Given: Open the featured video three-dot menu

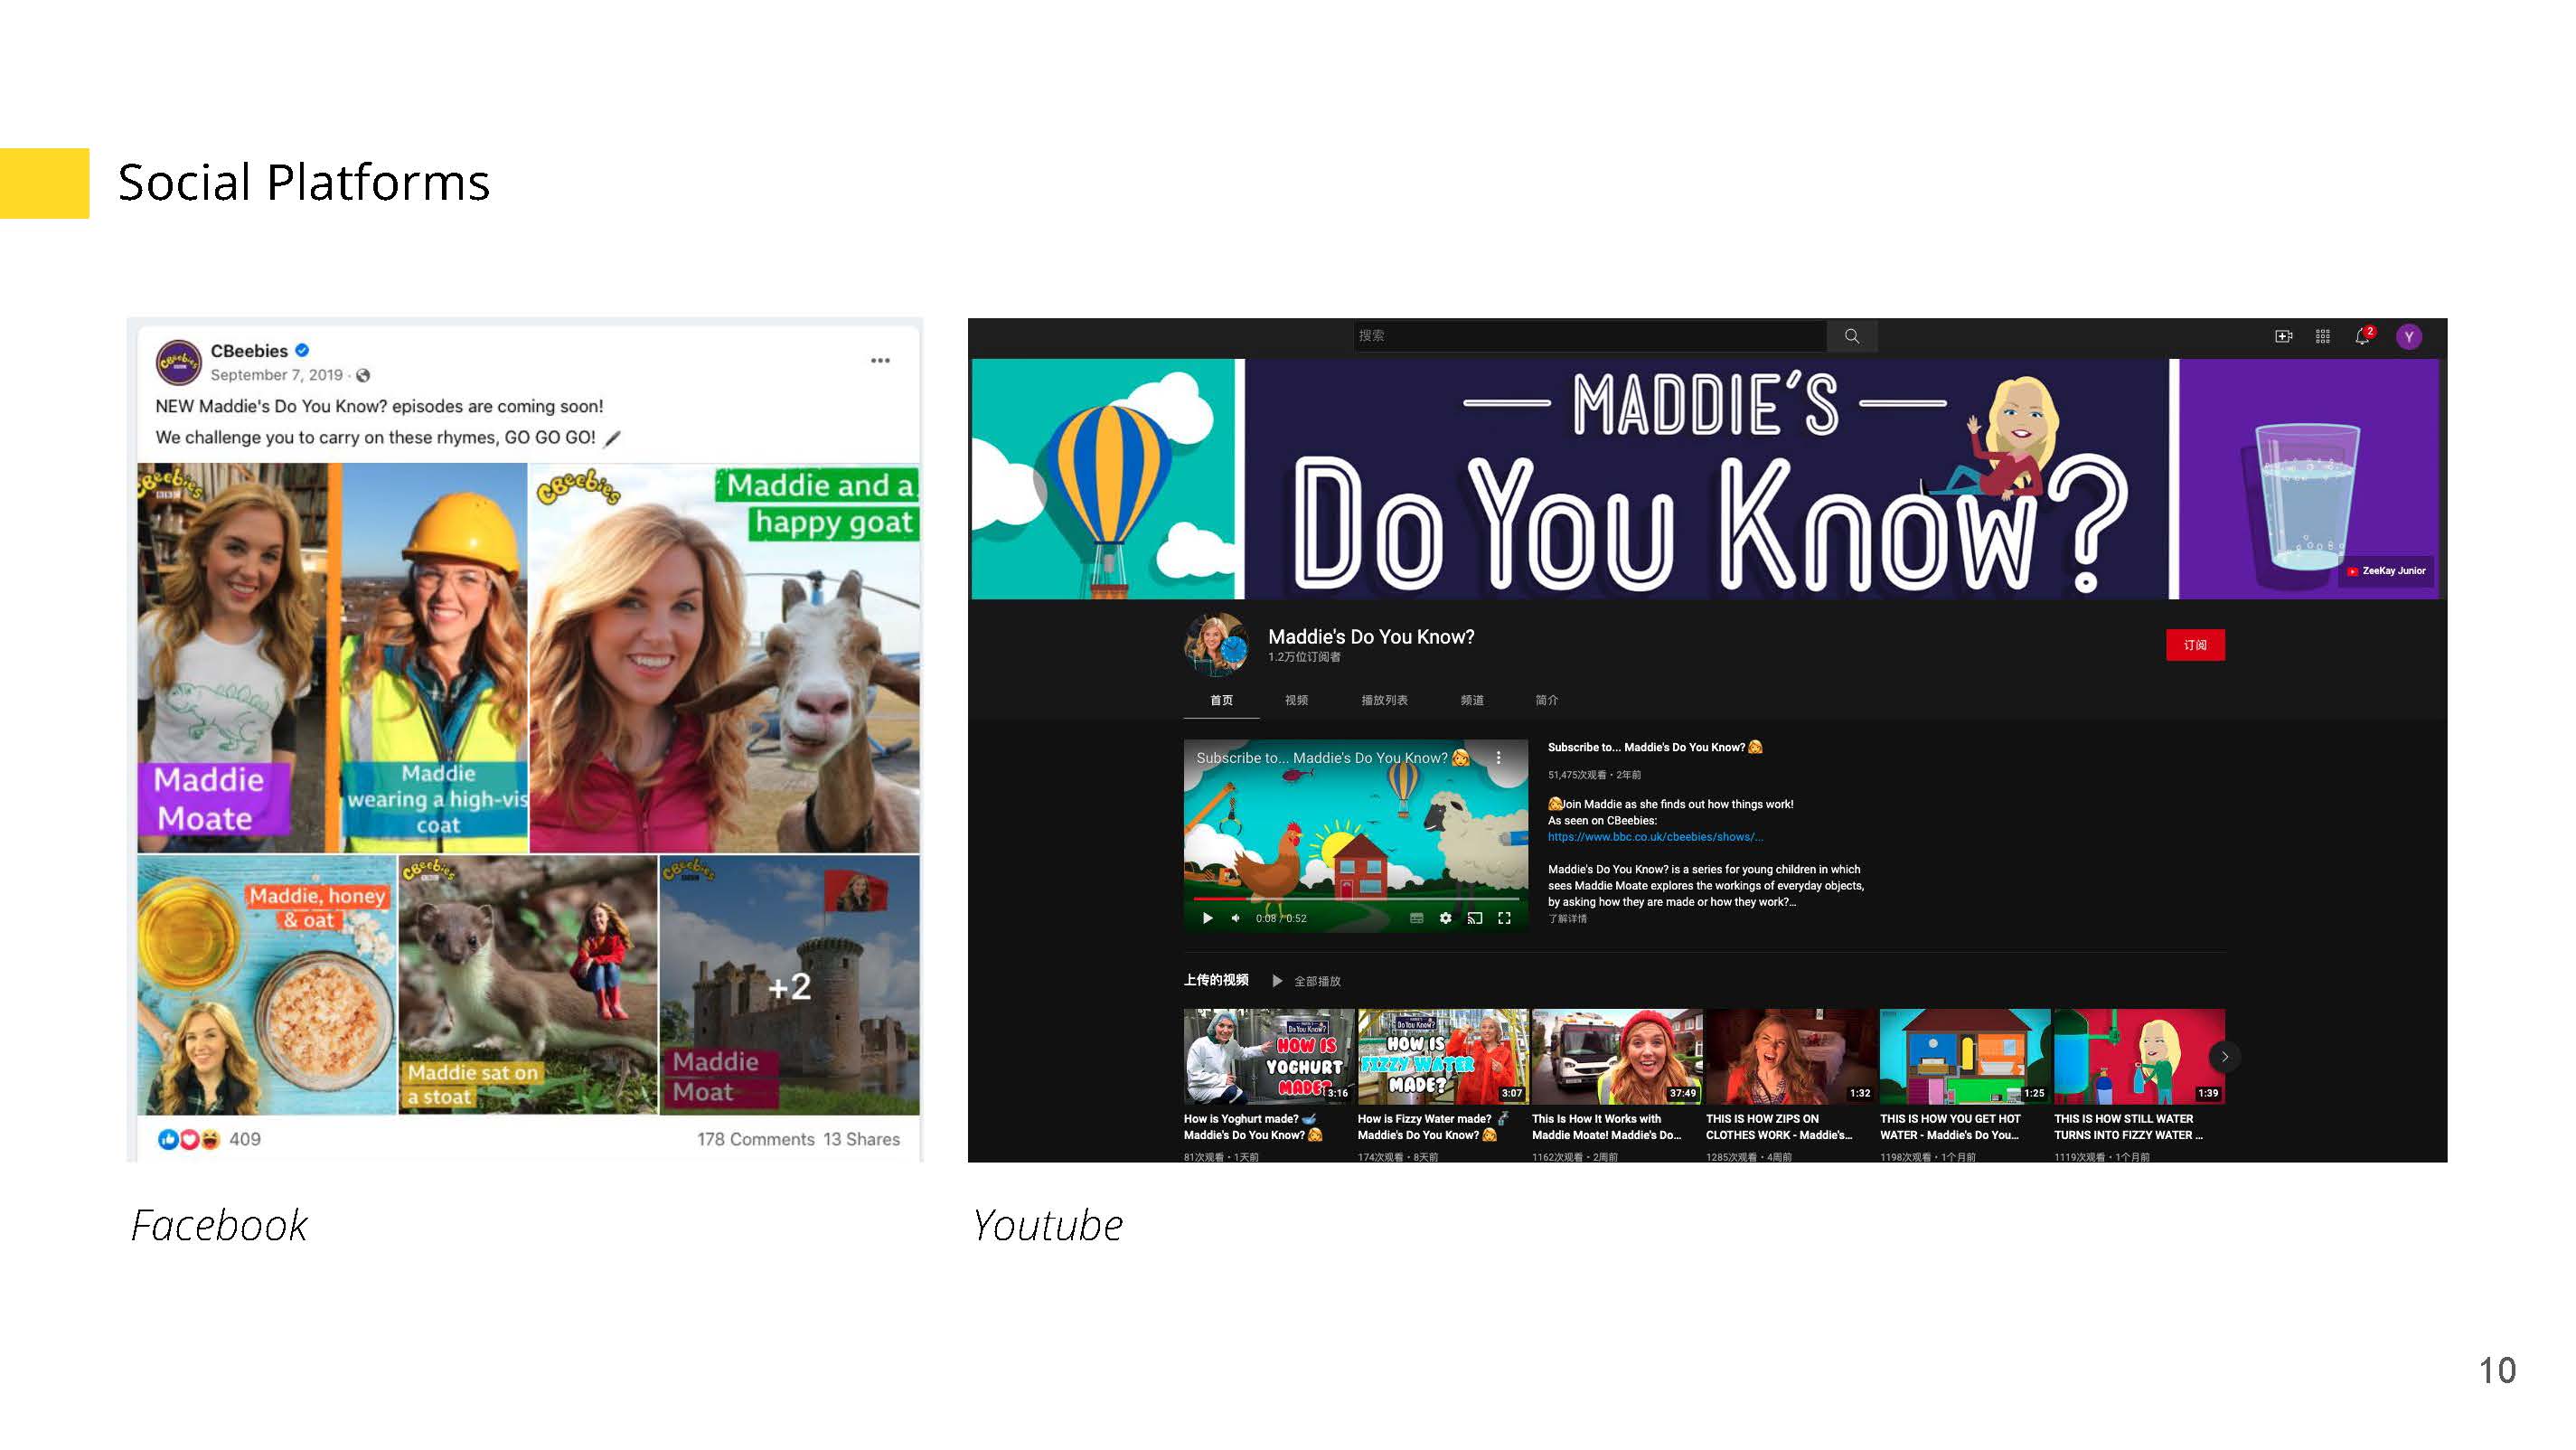Looking at the screenshot, I should click(x=1498, y=758).
